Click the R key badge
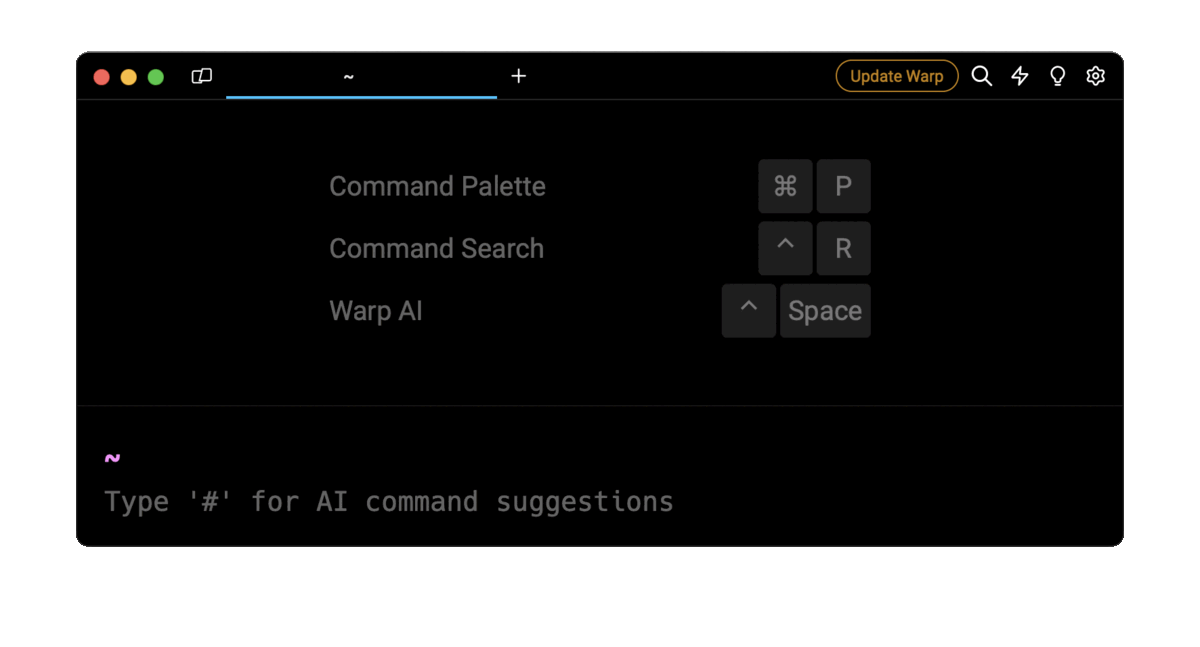 [843, 248]
